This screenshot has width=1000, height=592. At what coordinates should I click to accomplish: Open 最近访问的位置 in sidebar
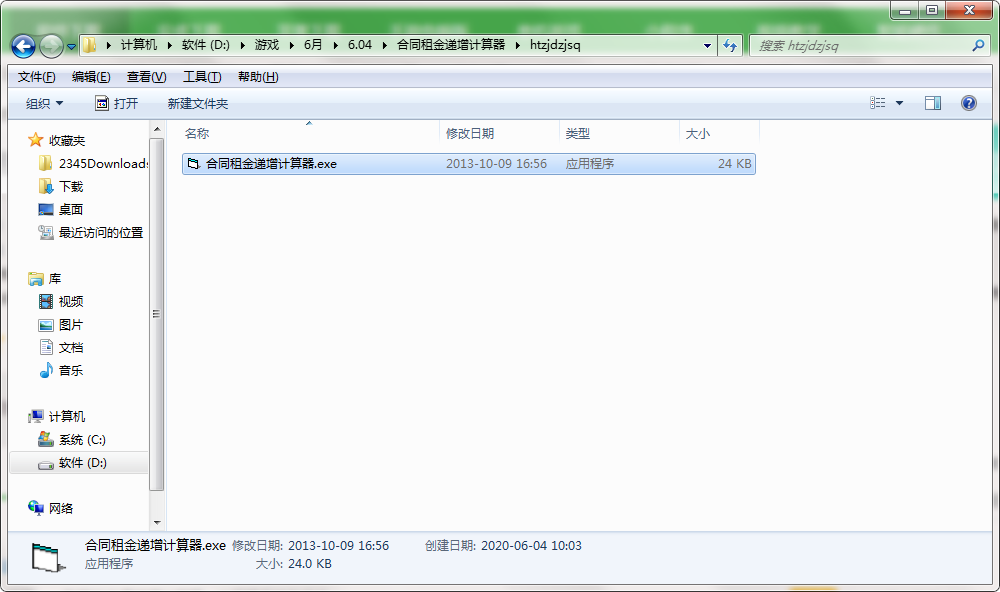click(x=91, y=232)
